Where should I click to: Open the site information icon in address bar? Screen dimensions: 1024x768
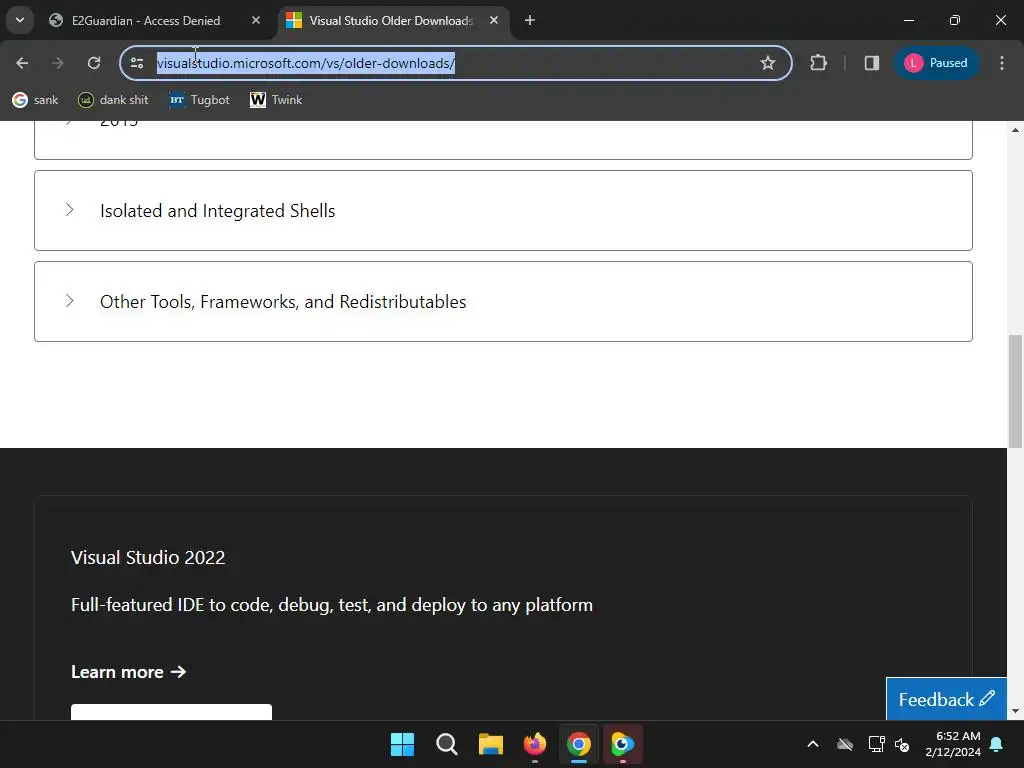pyautogui.click(x=137, y=63)
